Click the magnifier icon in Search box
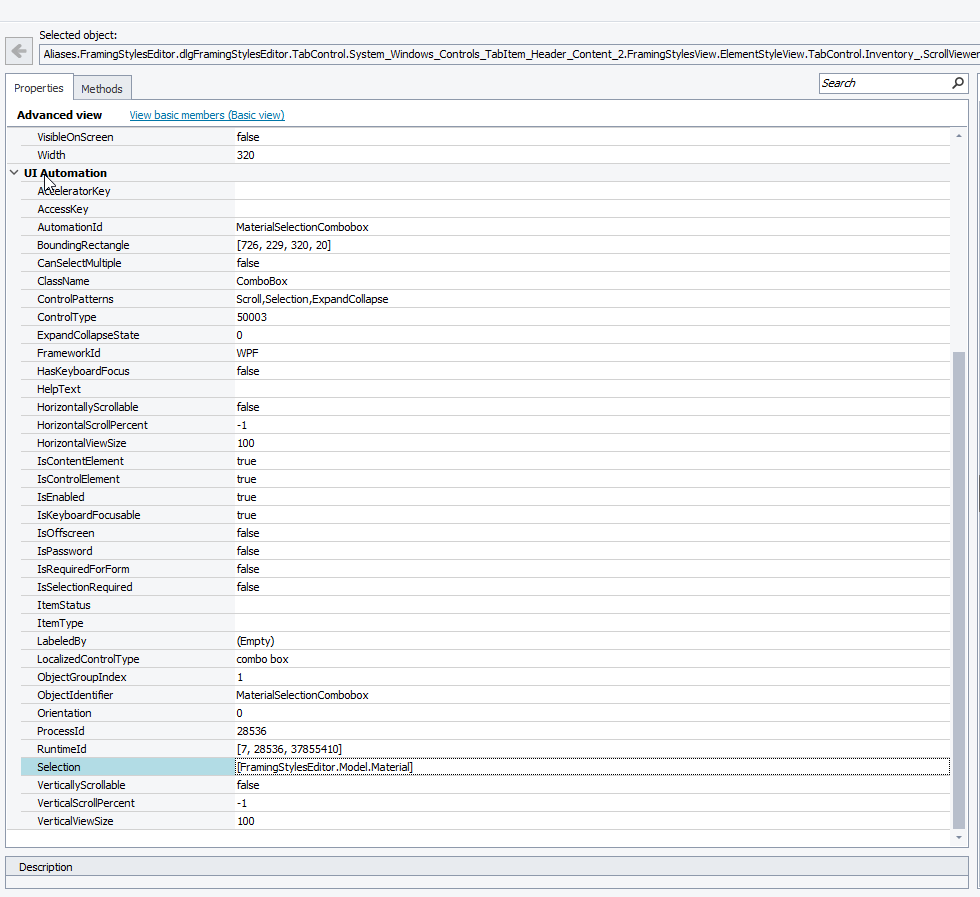 point(958,84)
